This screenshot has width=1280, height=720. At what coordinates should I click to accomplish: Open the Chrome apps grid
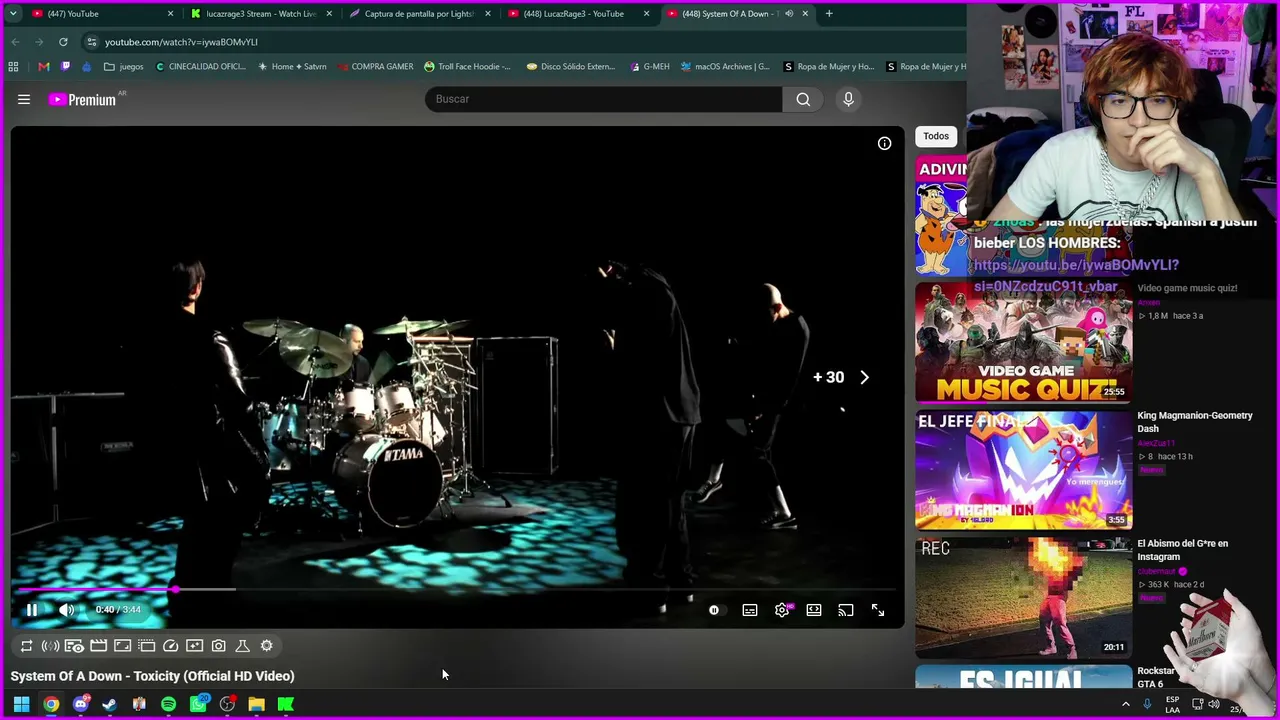[x=13, y=67]
